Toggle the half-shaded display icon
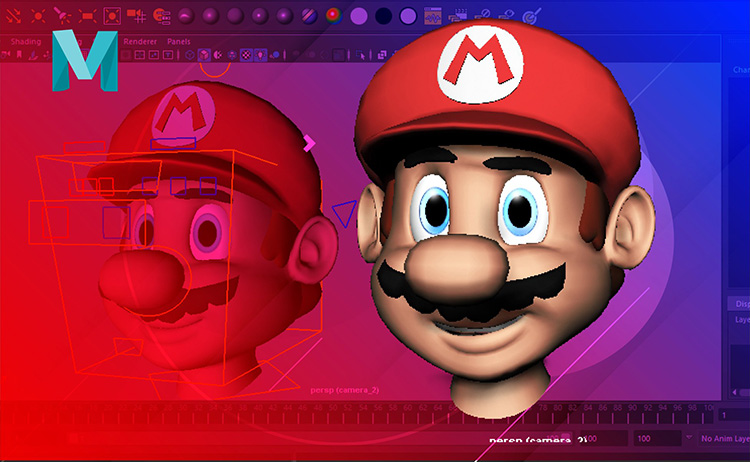Viewport: 750px width, 462px height. pos(218,55)
